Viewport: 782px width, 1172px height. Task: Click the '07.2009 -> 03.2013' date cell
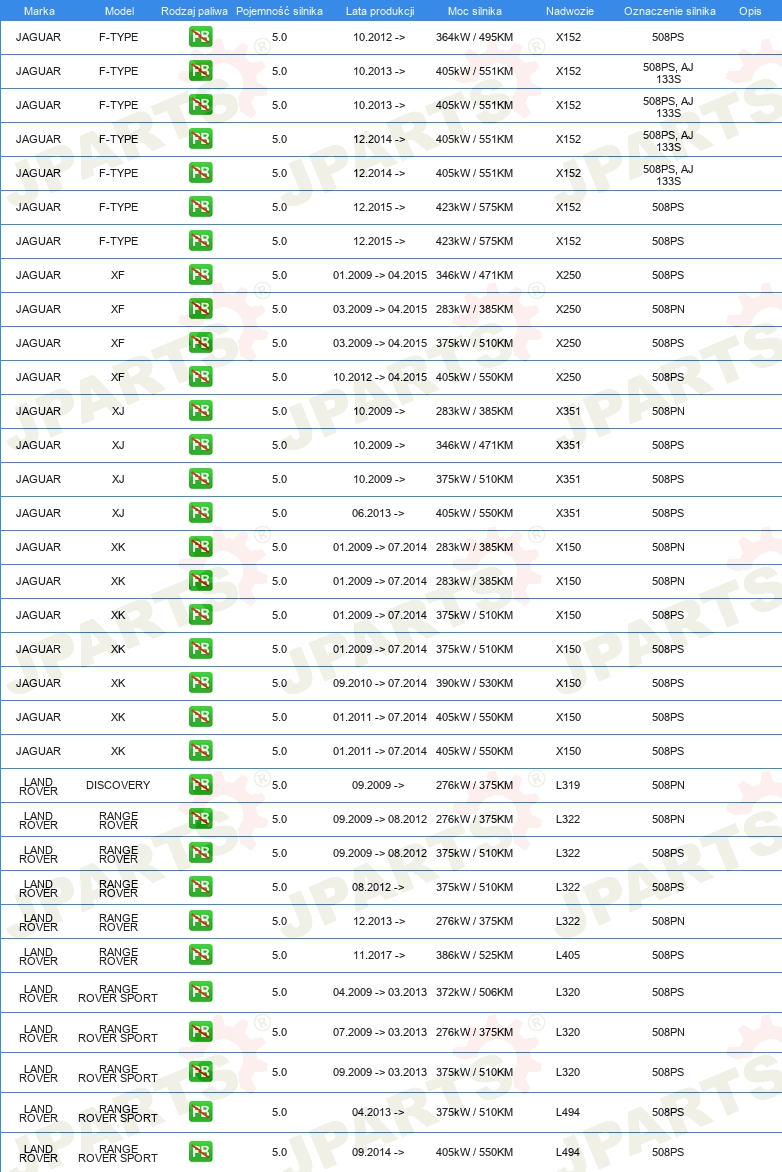[x=380, y=1032]
